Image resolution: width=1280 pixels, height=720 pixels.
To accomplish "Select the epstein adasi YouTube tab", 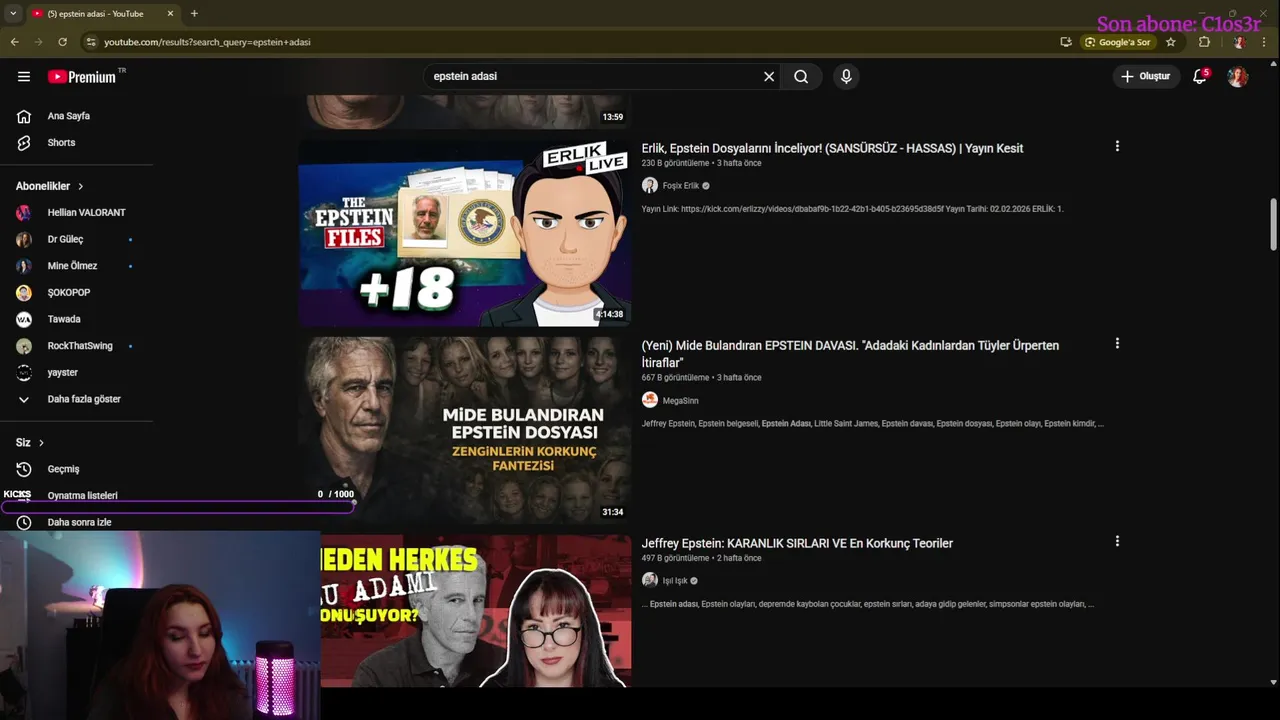I will coord(103,14).
